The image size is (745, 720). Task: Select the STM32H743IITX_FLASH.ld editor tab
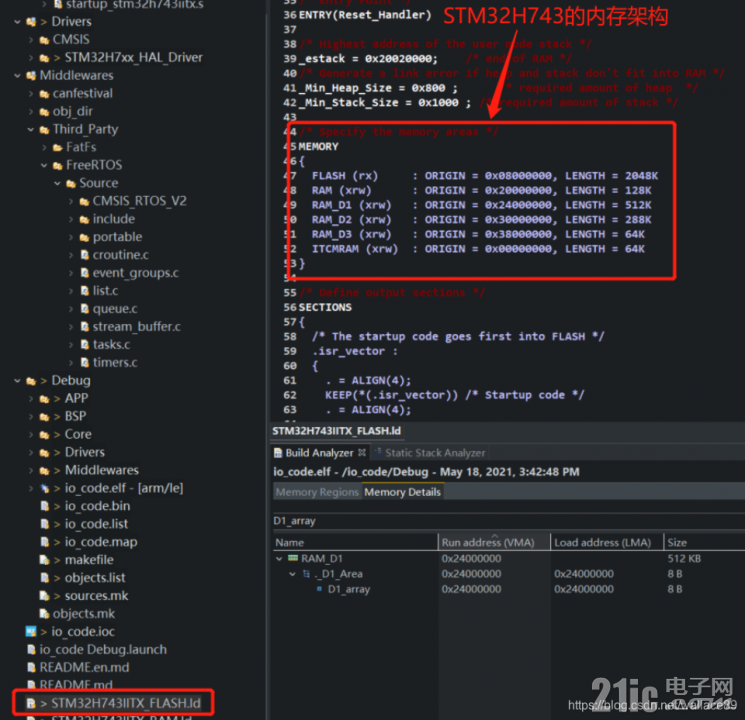tap(336, 431)
